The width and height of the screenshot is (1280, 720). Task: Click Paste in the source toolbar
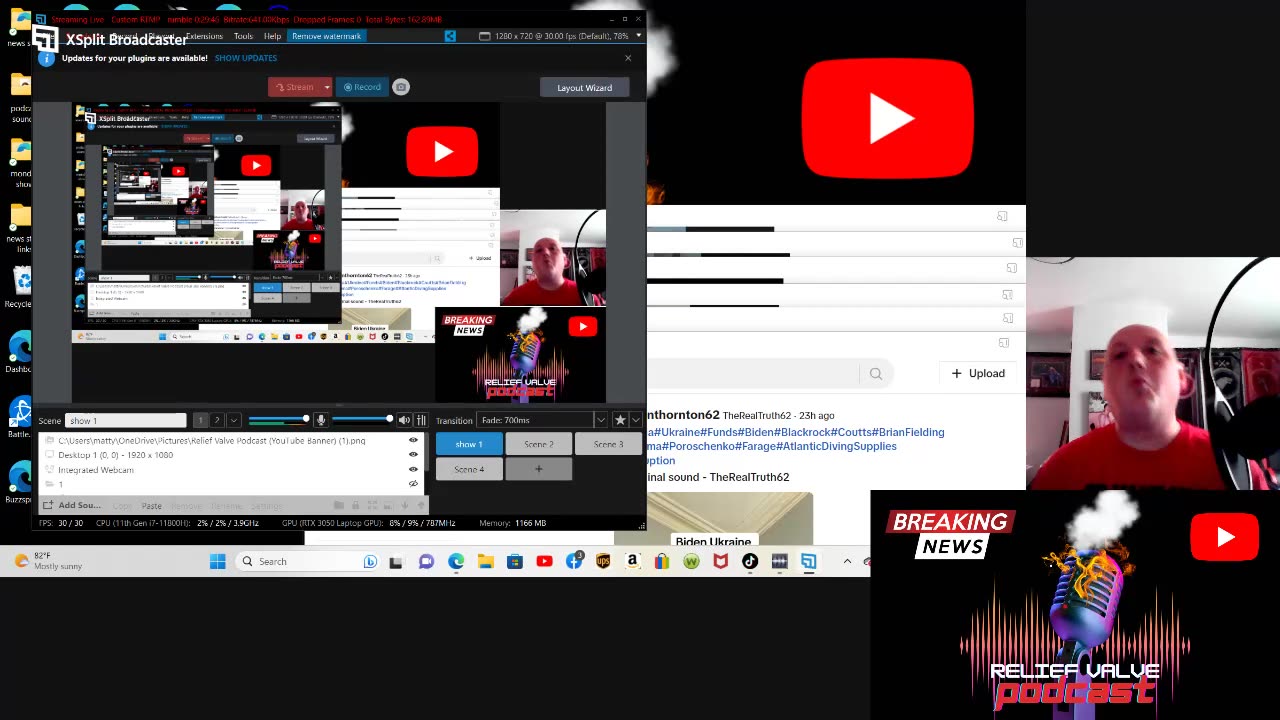tap(152, 505)
